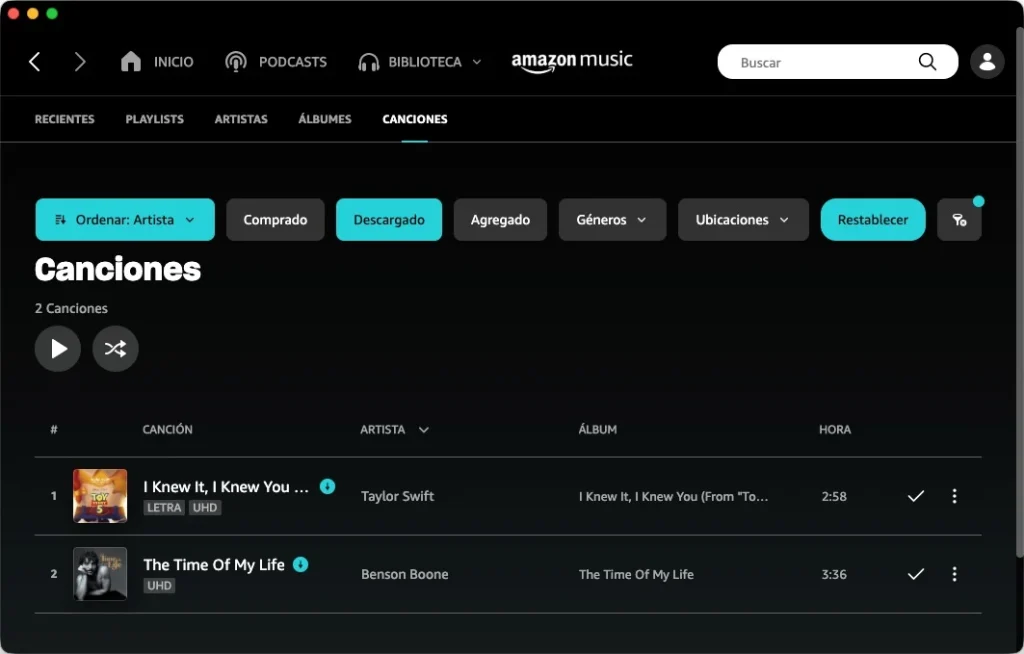Screen dimensions: 1024x654
Task: Open album The Time Of My Life link
Action: click(x=636, y=574)
